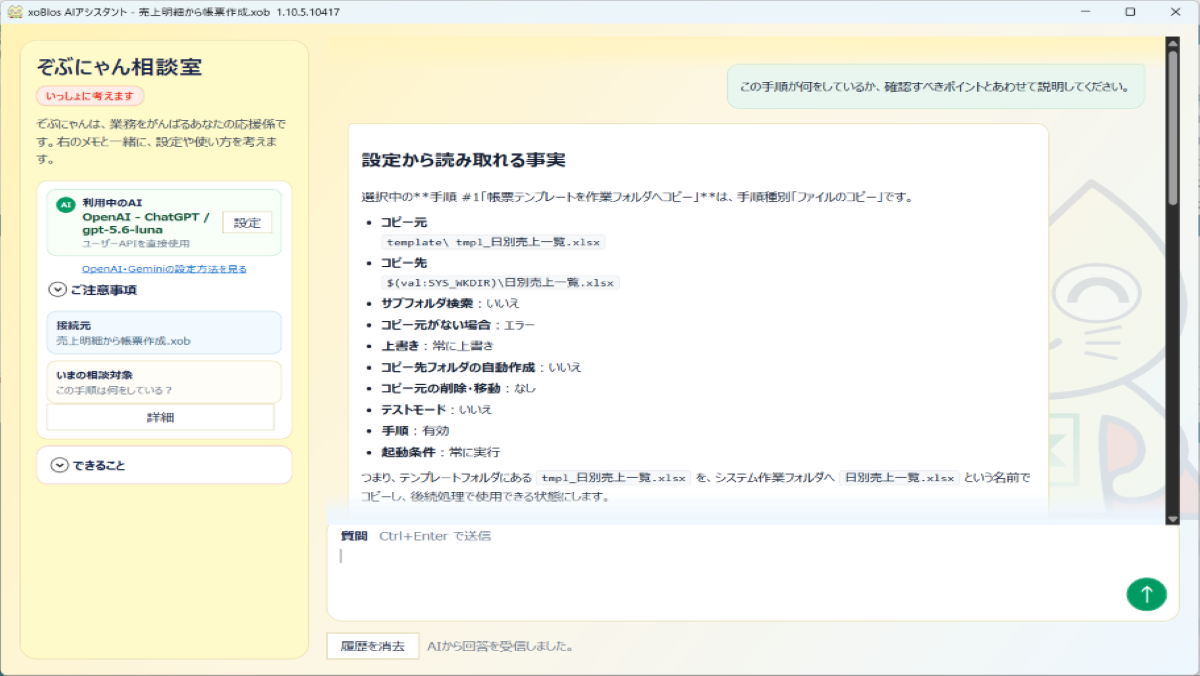Send the question with the green arrow button
The image size is (1200, 676).
pyautogui.click(x=1146, y=594)
